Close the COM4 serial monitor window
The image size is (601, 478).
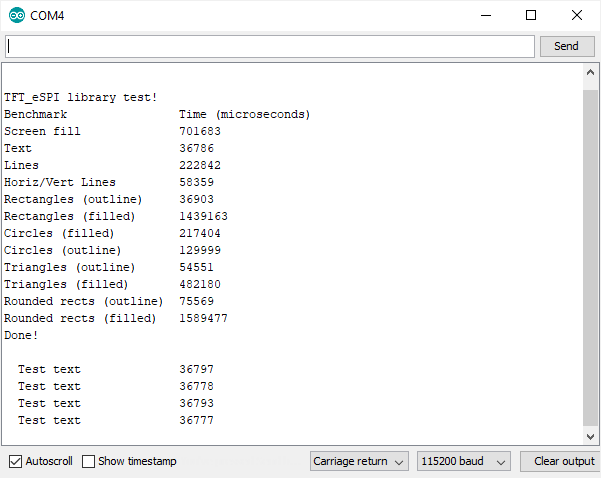click(577, 15)
